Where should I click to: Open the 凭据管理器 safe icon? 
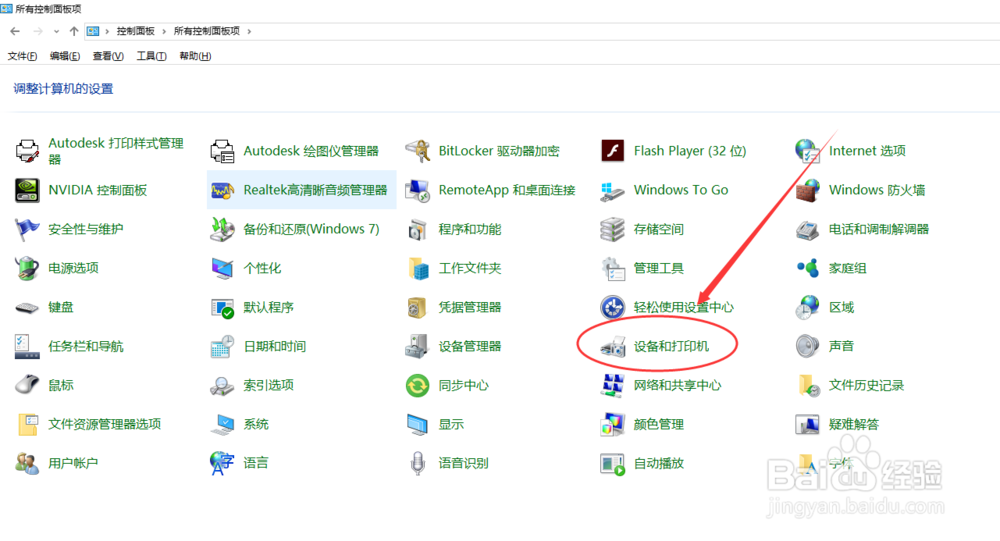(x=418, y=308)
